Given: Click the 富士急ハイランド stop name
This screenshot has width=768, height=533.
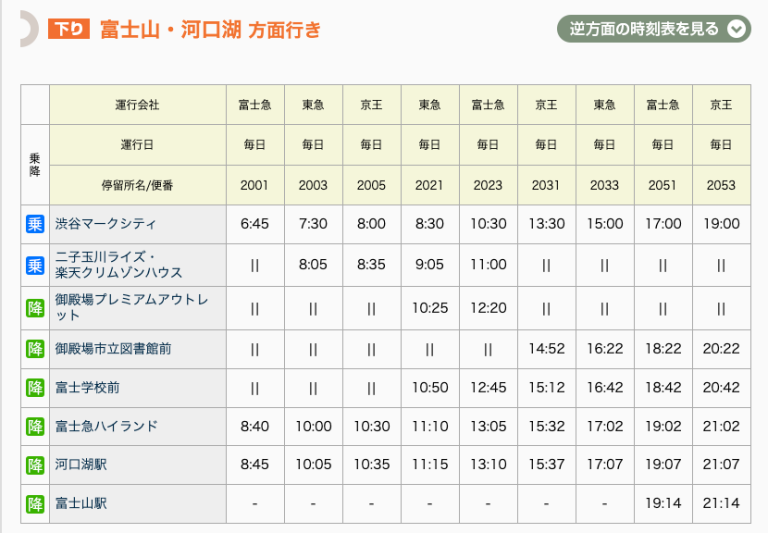Looking at the screenshot, I should coord(106,427).
